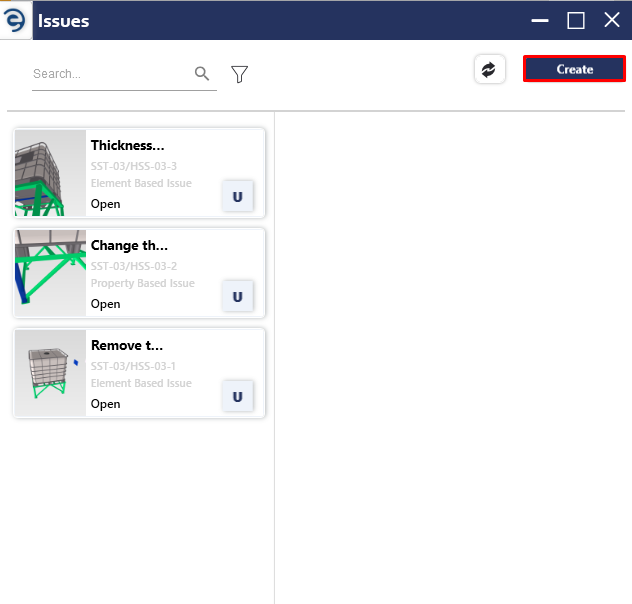Screen dimensions: 632x604
Task: Open the filter funnel icon
Action: 239,74
